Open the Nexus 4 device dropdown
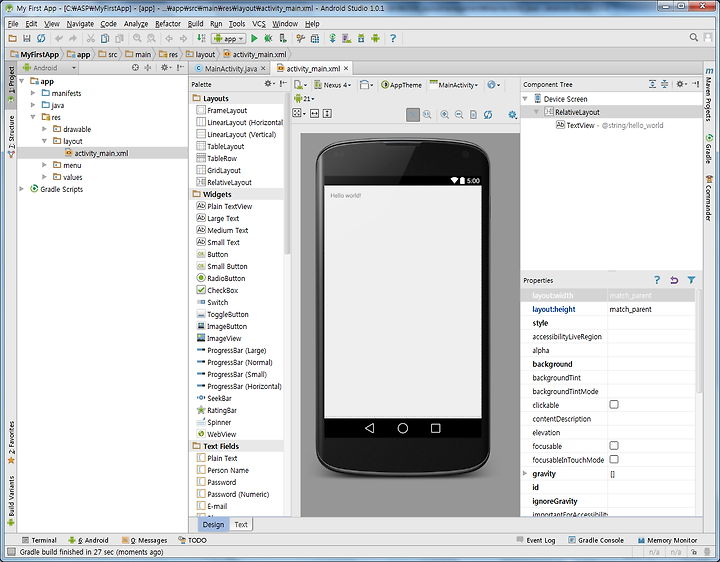The width and height of the screenshot is (720, 562). (333, 85)
